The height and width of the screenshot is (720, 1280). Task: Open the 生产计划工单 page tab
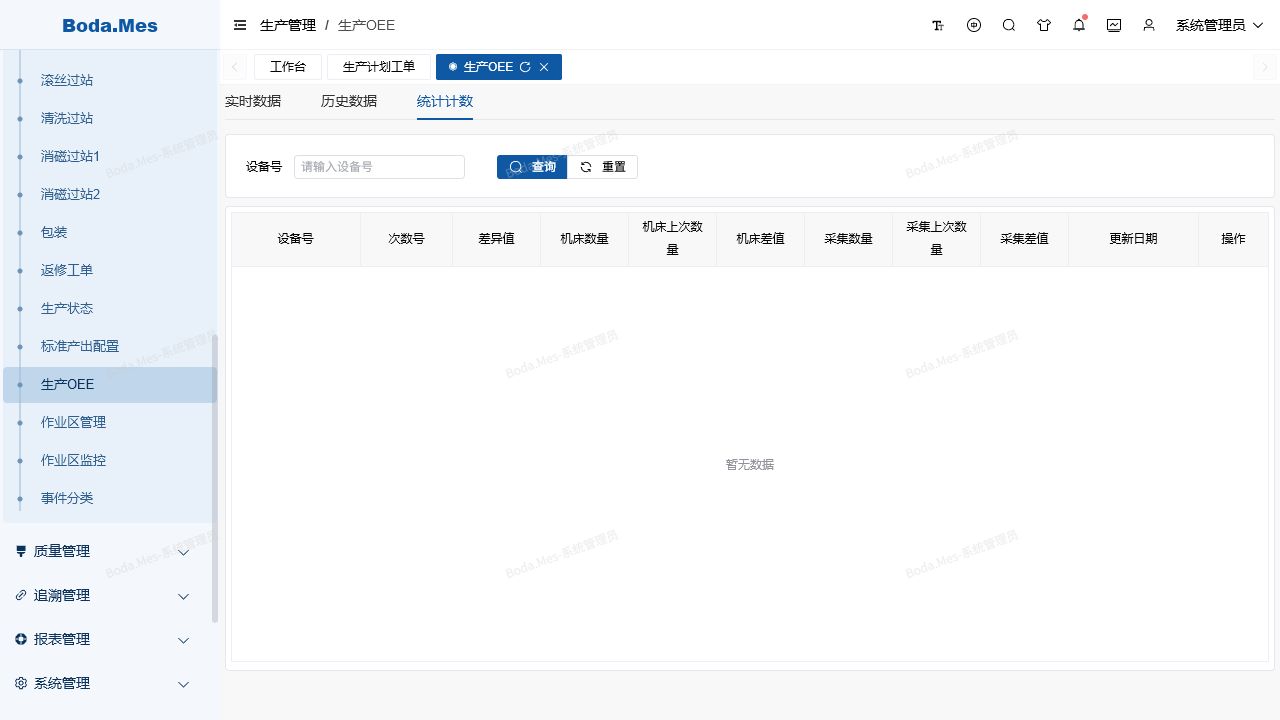pyautogui.click(x=379, y=67)
